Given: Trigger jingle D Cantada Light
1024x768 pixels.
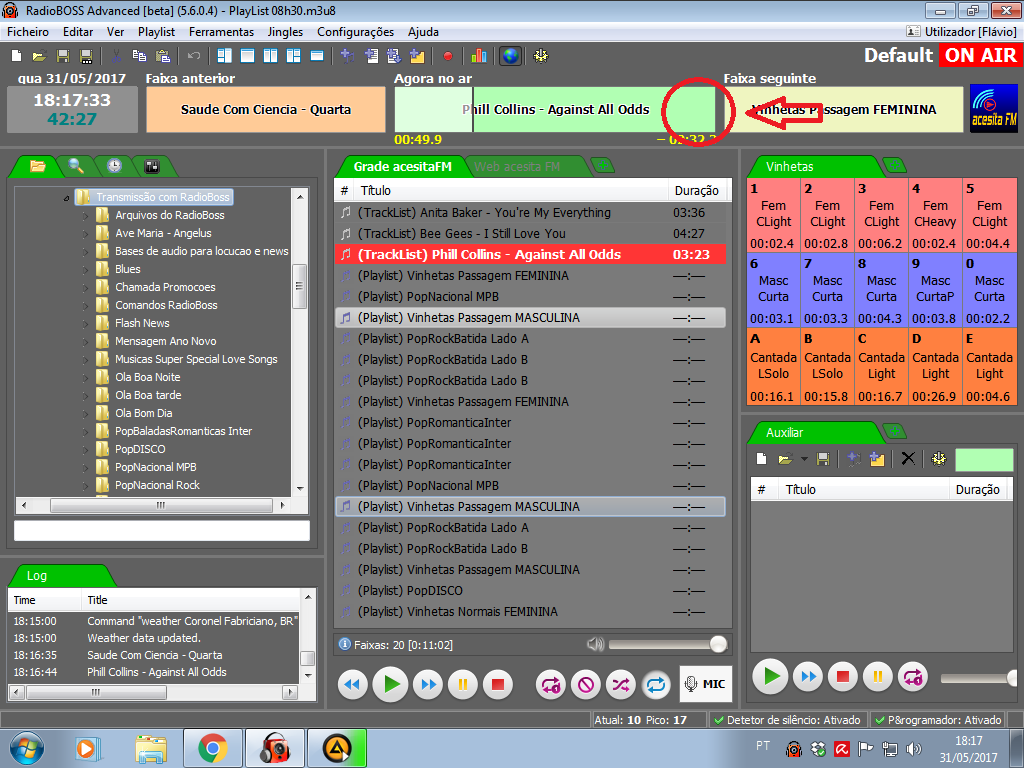Looking at the screenshot, I should click(x=935, y=366).
